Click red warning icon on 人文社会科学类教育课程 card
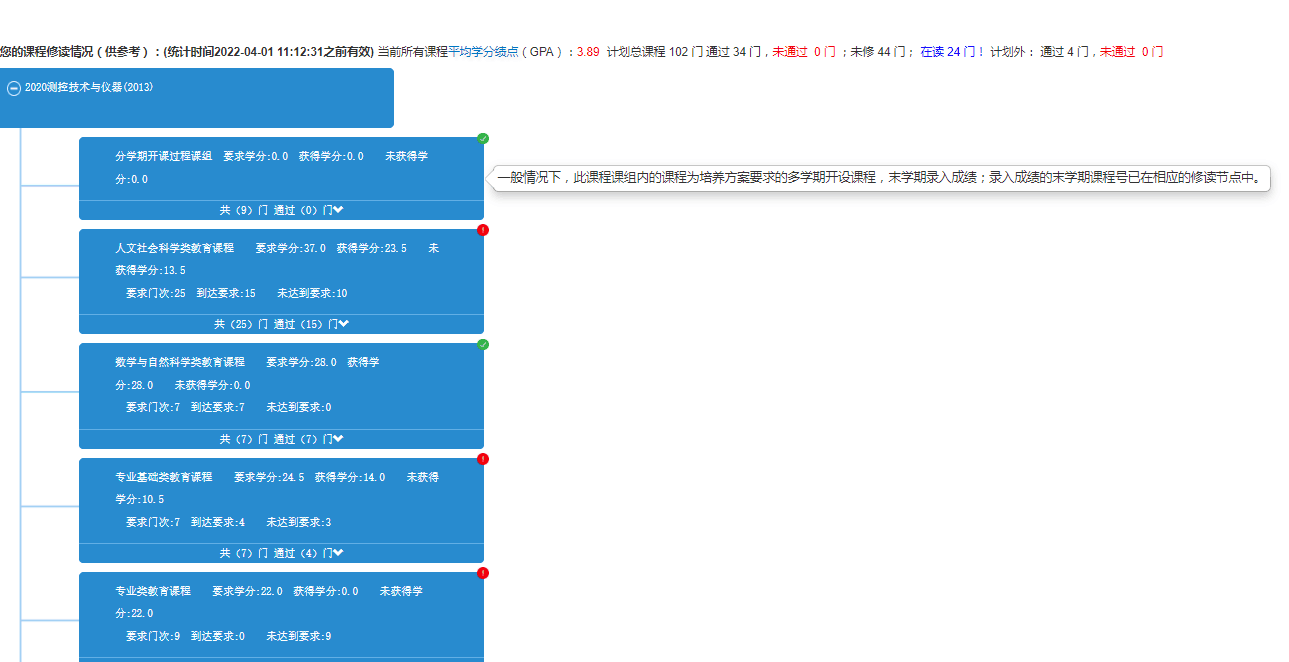The width and height of the screenshot is (1289, 662). 483,230
